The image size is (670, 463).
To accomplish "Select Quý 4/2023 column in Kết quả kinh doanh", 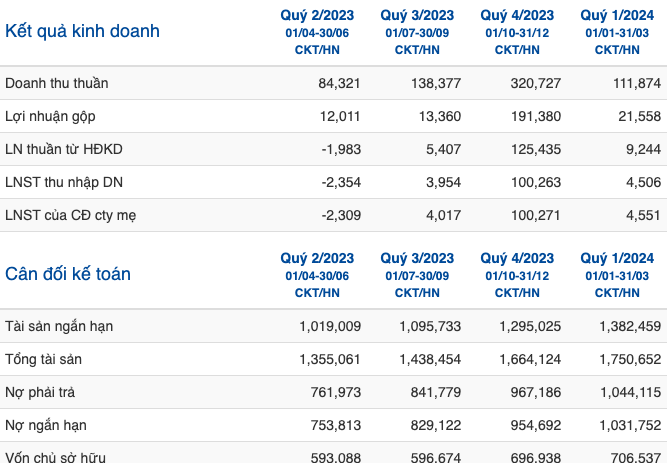I will (x=517, y=32).
